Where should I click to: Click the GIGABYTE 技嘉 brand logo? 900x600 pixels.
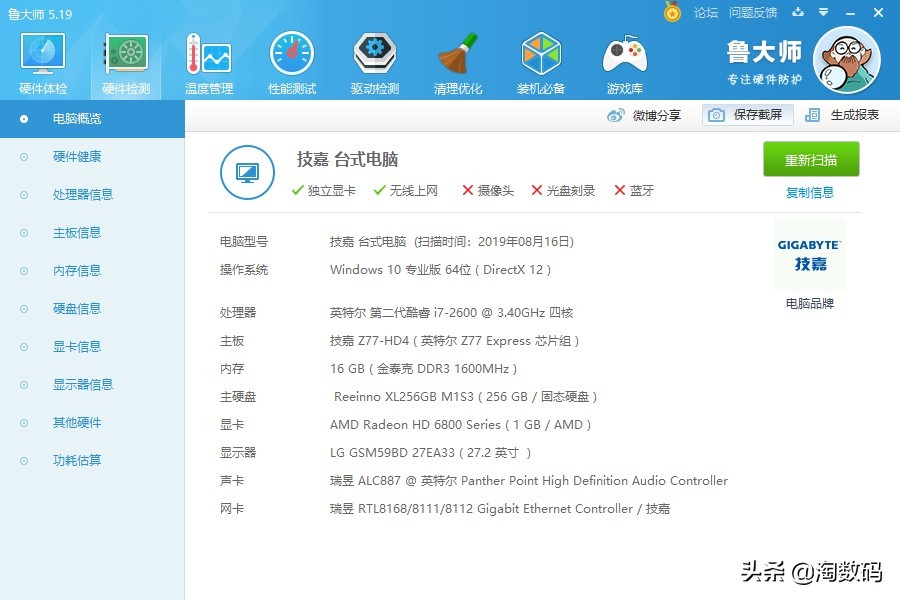tap(808, 256)
